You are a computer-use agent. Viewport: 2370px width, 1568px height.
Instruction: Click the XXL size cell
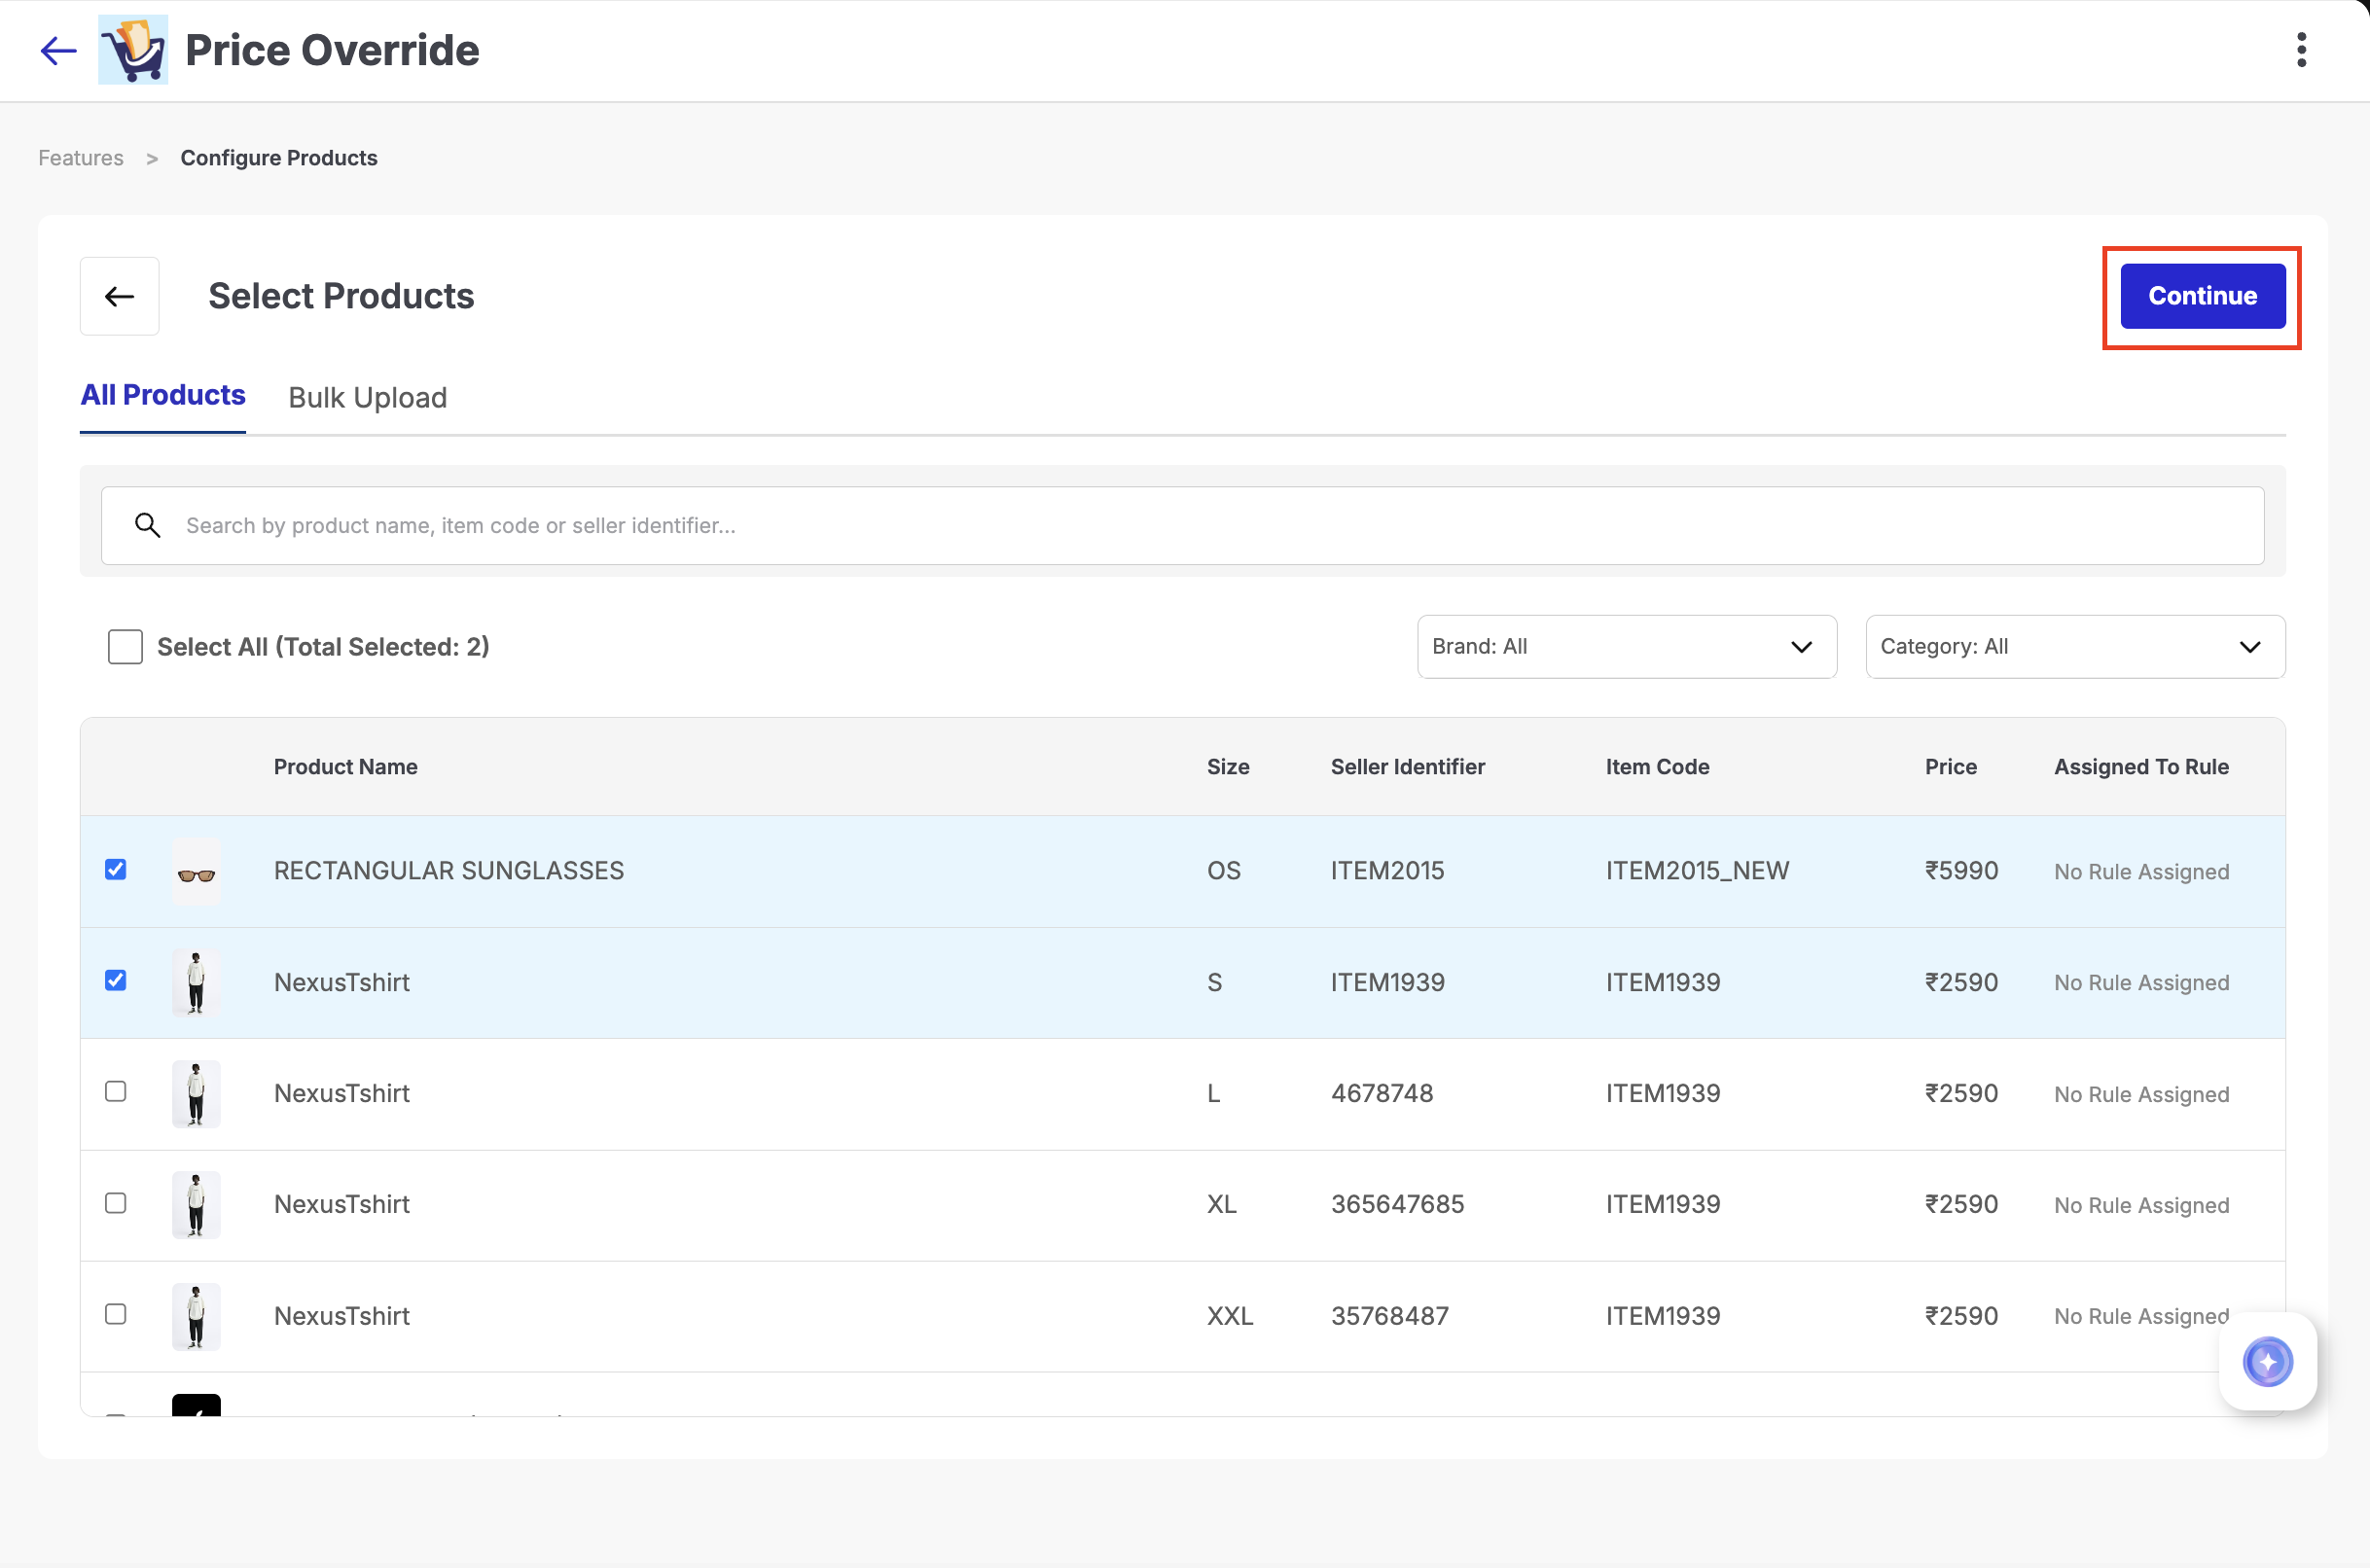[x=1230, y=1316]
